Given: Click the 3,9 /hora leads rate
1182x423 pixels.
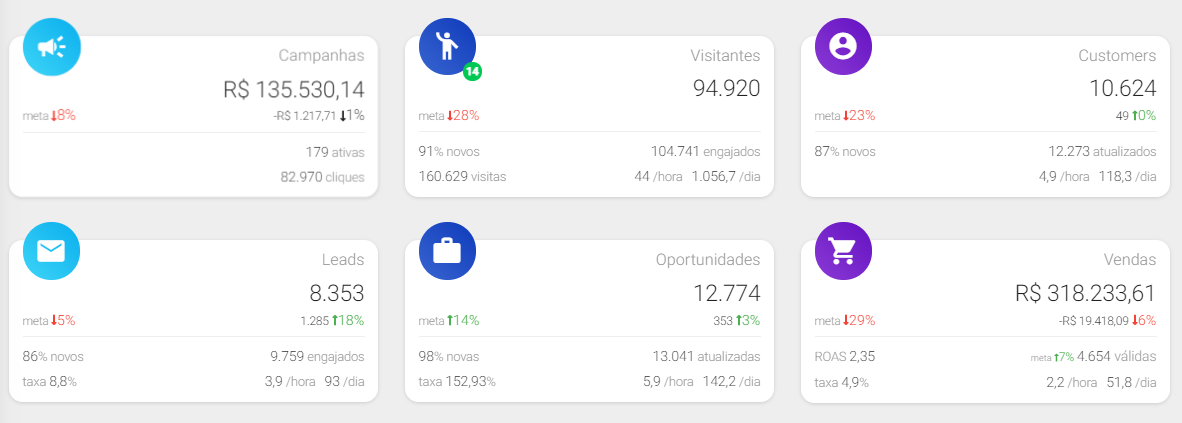Looking at the screenshot, I should [290, 382].
